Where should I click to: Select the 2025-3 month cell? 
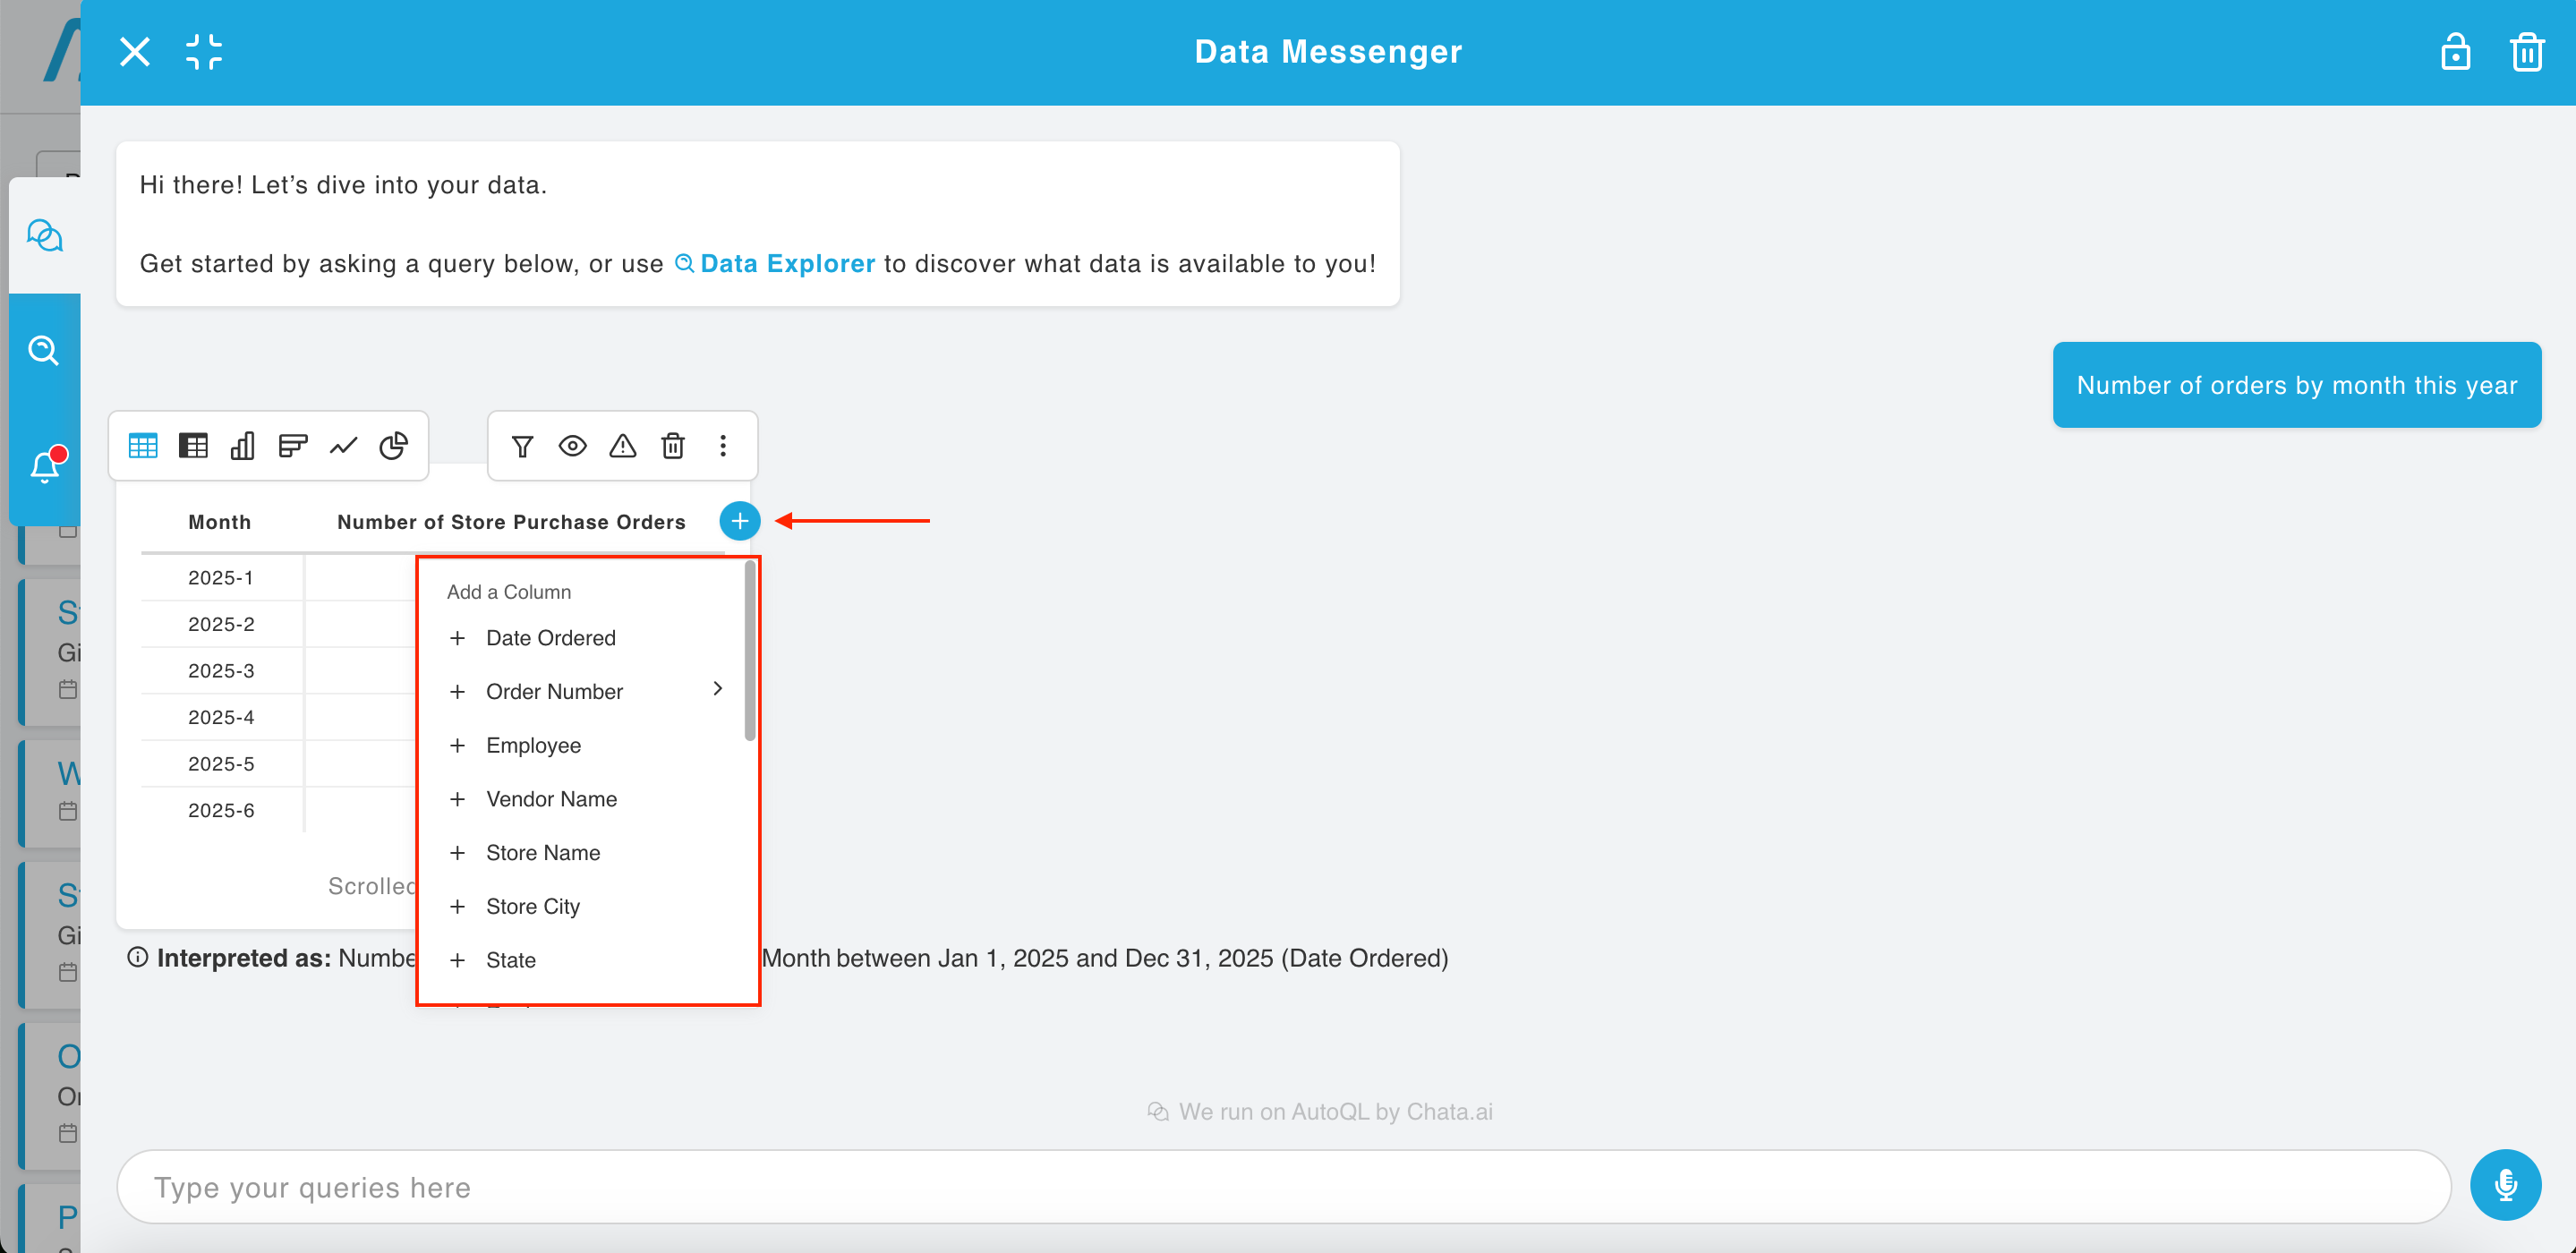221,671
